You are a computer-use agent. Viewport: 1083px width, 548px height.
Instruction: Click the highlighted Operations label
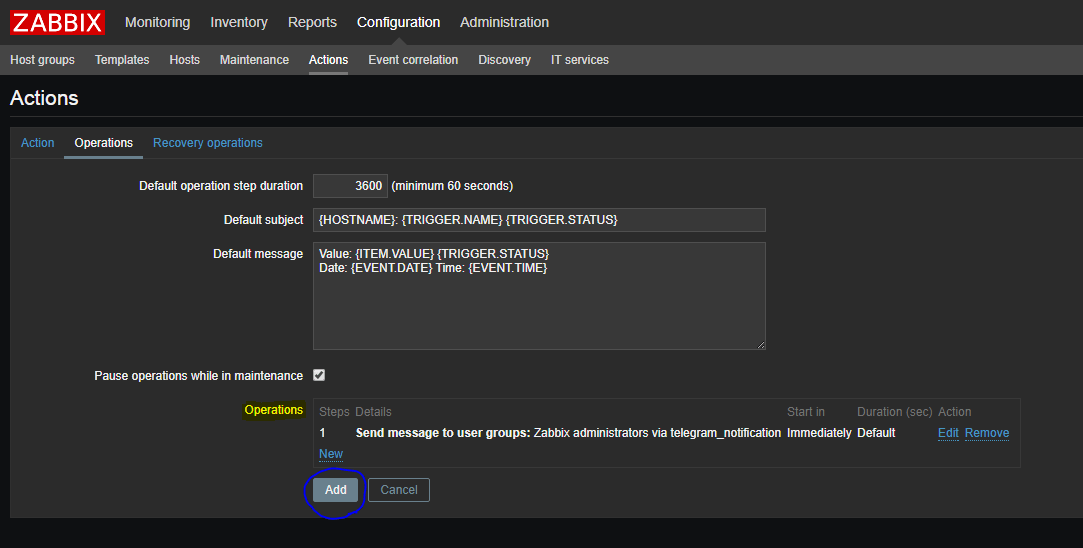click(274, 410)
